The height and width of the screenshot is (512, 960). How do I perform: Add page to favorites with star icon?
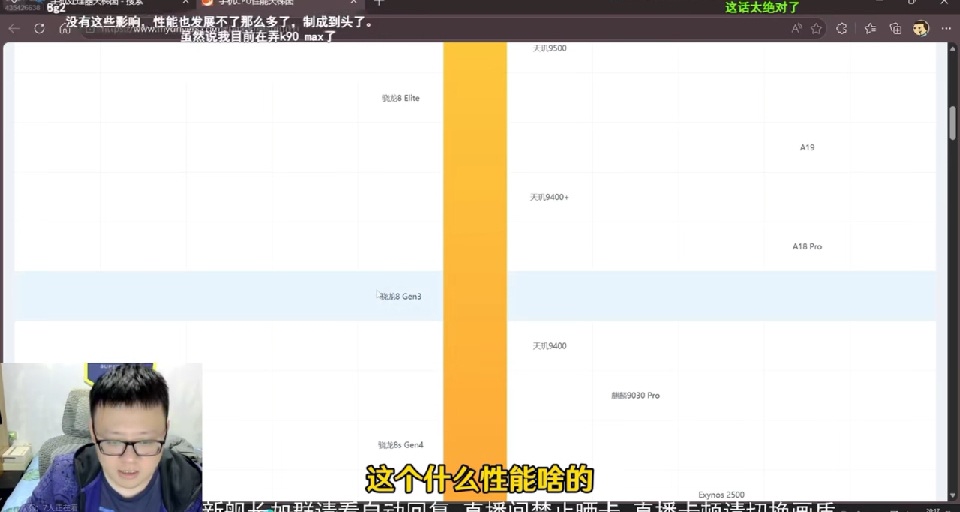pyautogui.click(x=816, y=28)
